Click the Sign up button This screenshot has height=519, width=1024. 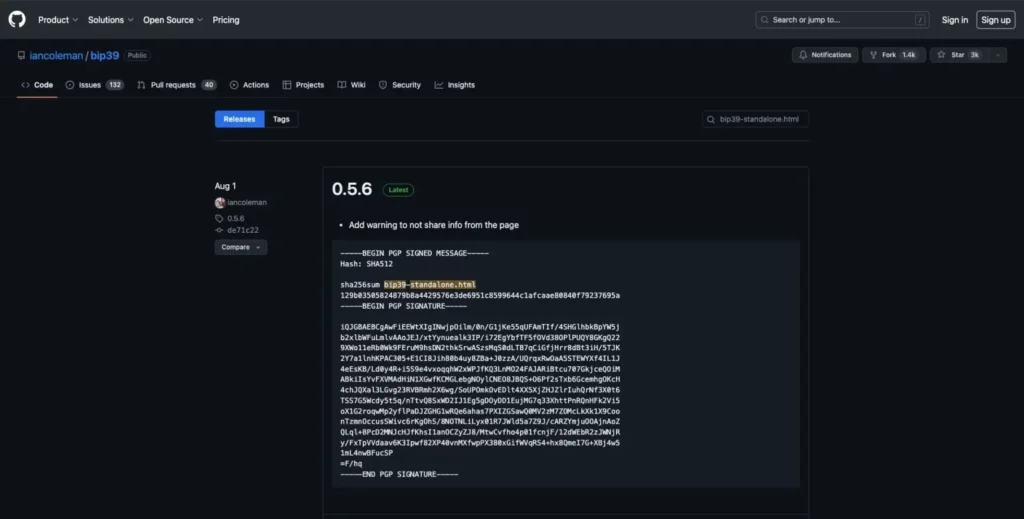coord(995,20)
